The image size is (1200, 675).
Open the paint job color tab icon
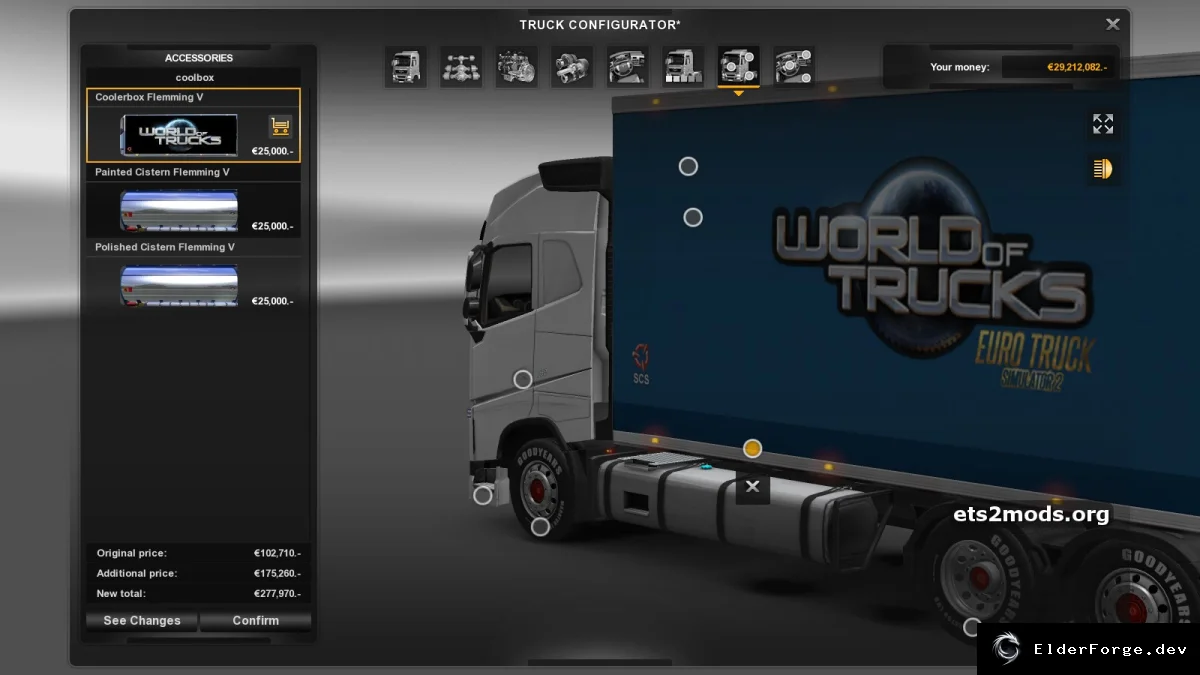click(683, 67)
